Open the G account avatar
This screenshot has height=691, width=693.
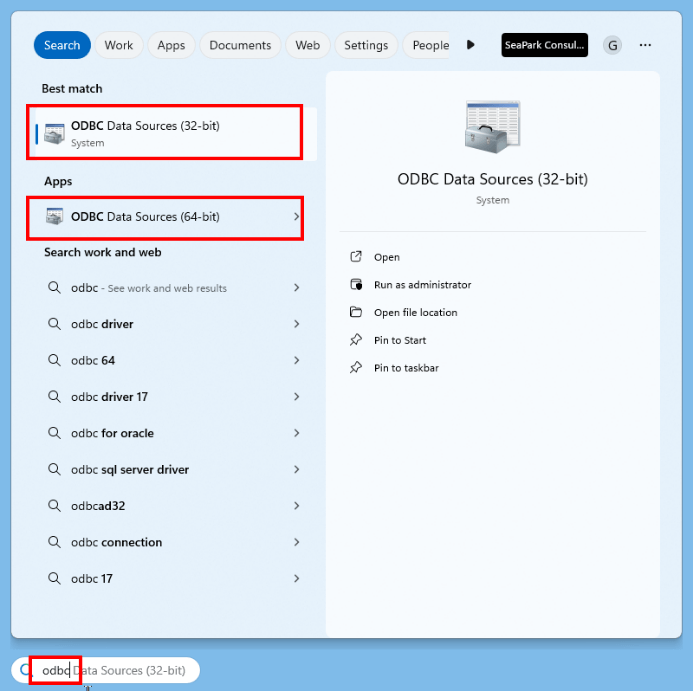click(612, 45)
